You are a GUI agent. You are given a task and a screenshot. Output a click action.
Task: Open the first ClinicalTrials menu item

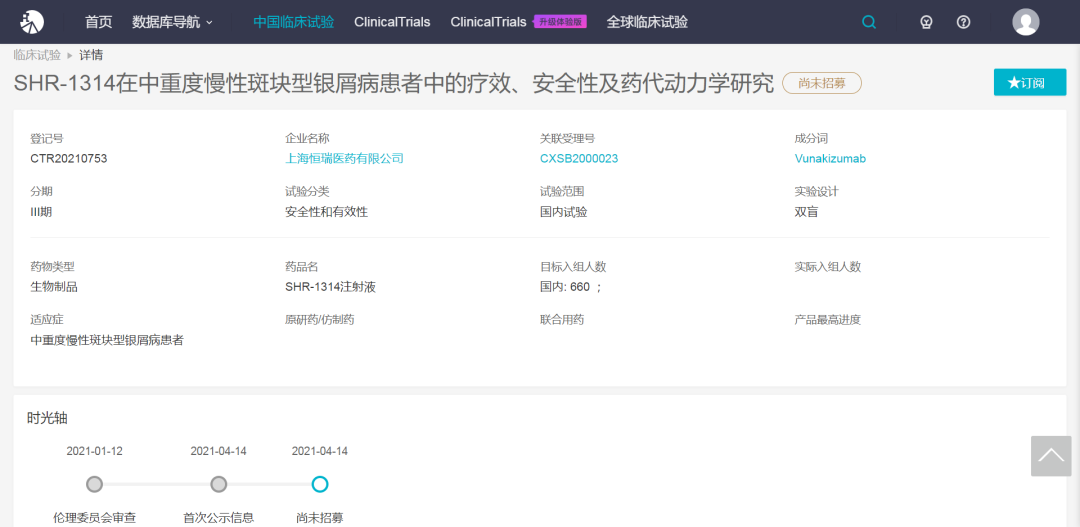[392, 22]
